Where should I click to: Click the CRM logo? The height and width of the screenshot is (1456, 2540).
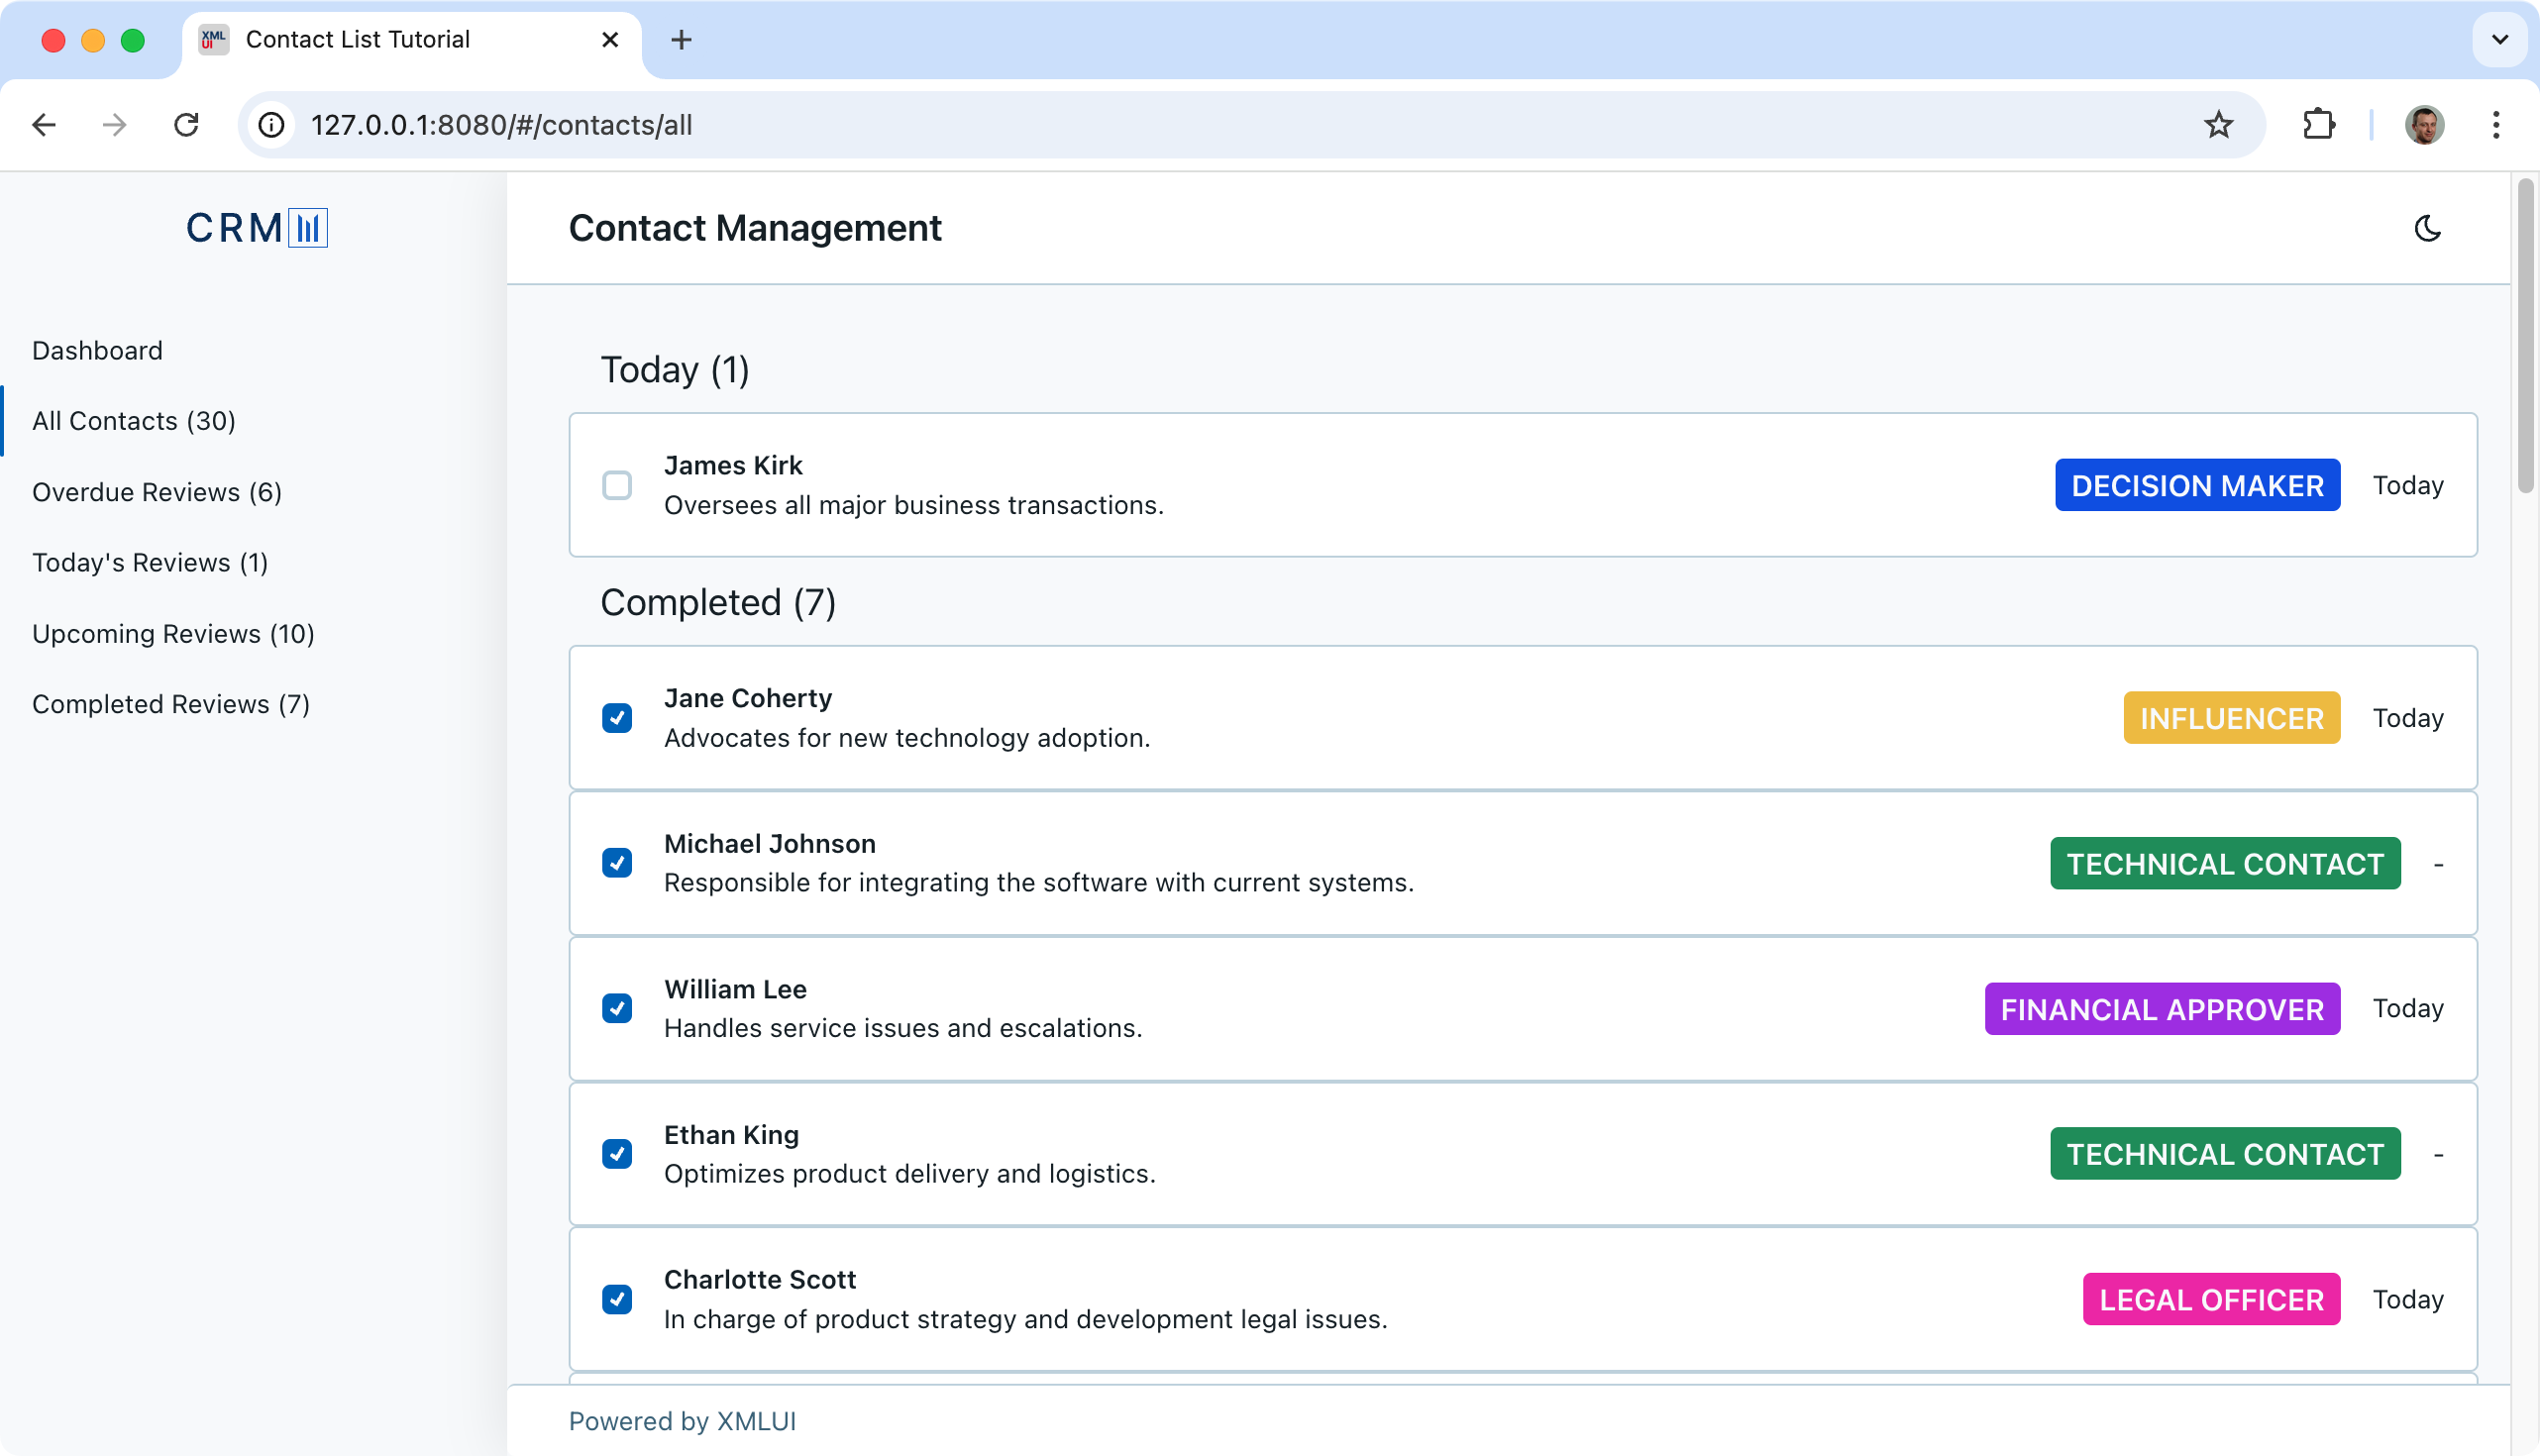tap(256, 228)
